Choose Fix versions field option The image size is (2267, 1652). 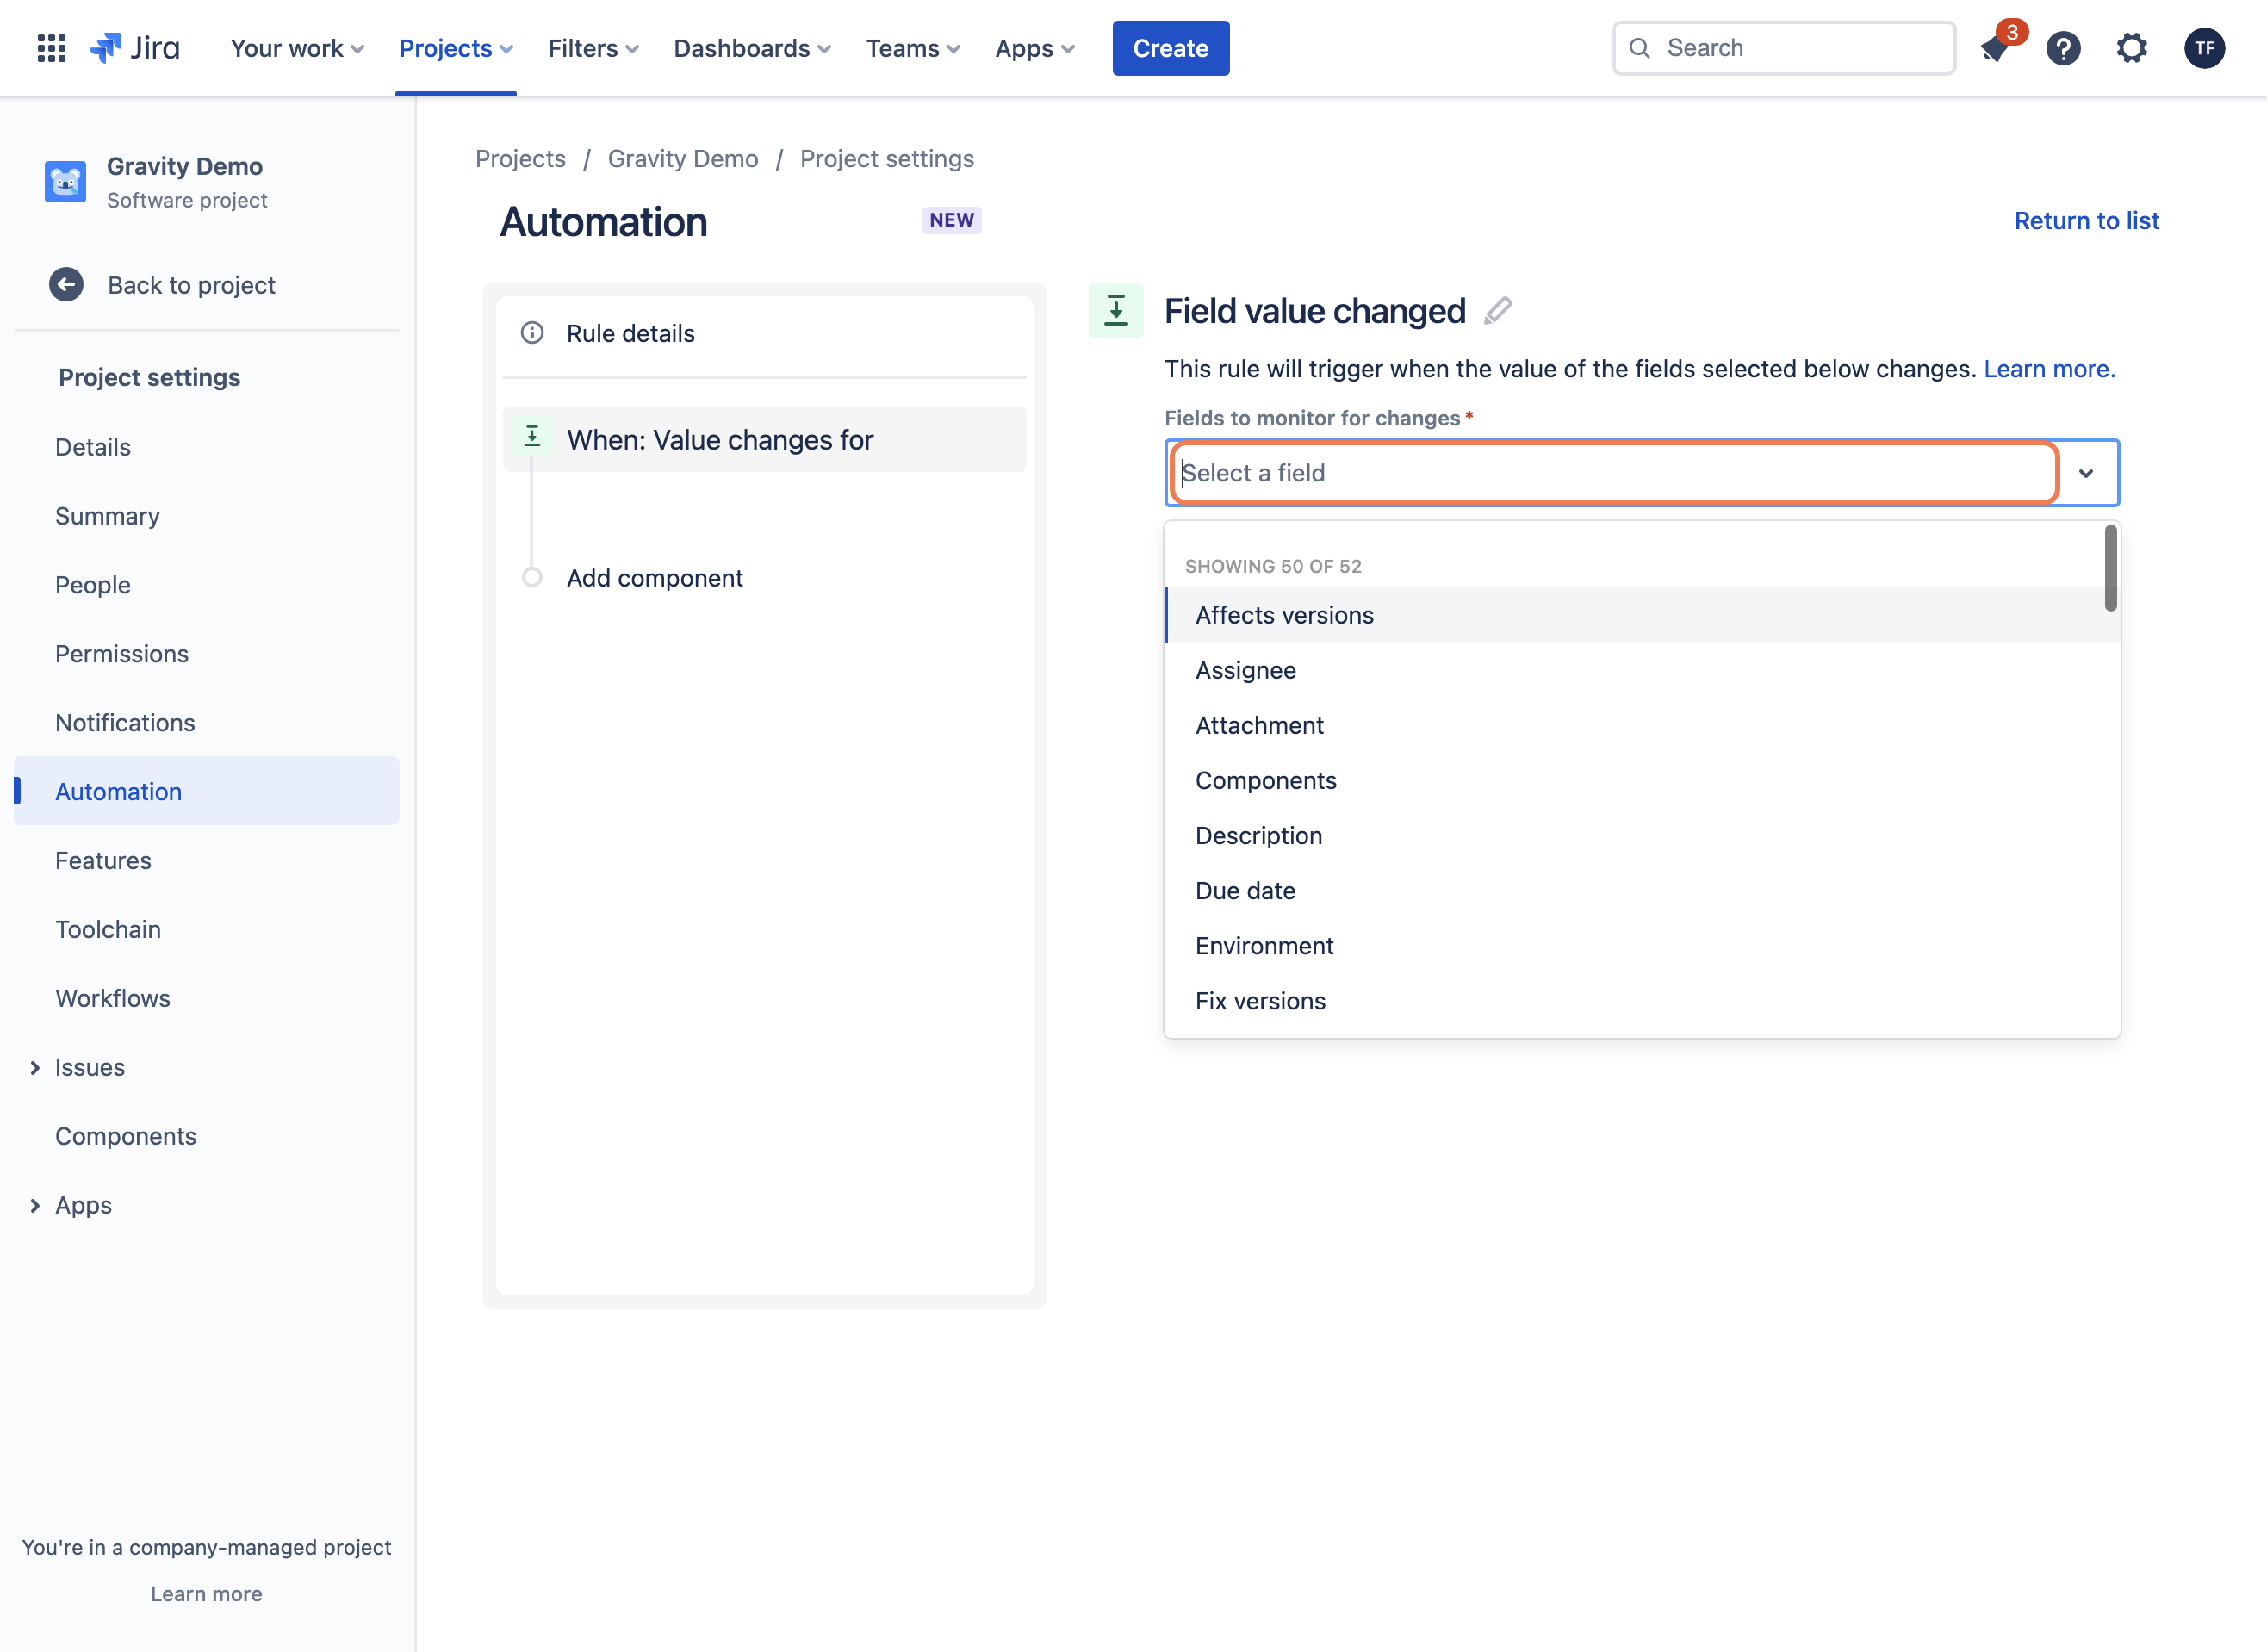(1642, 1000)
